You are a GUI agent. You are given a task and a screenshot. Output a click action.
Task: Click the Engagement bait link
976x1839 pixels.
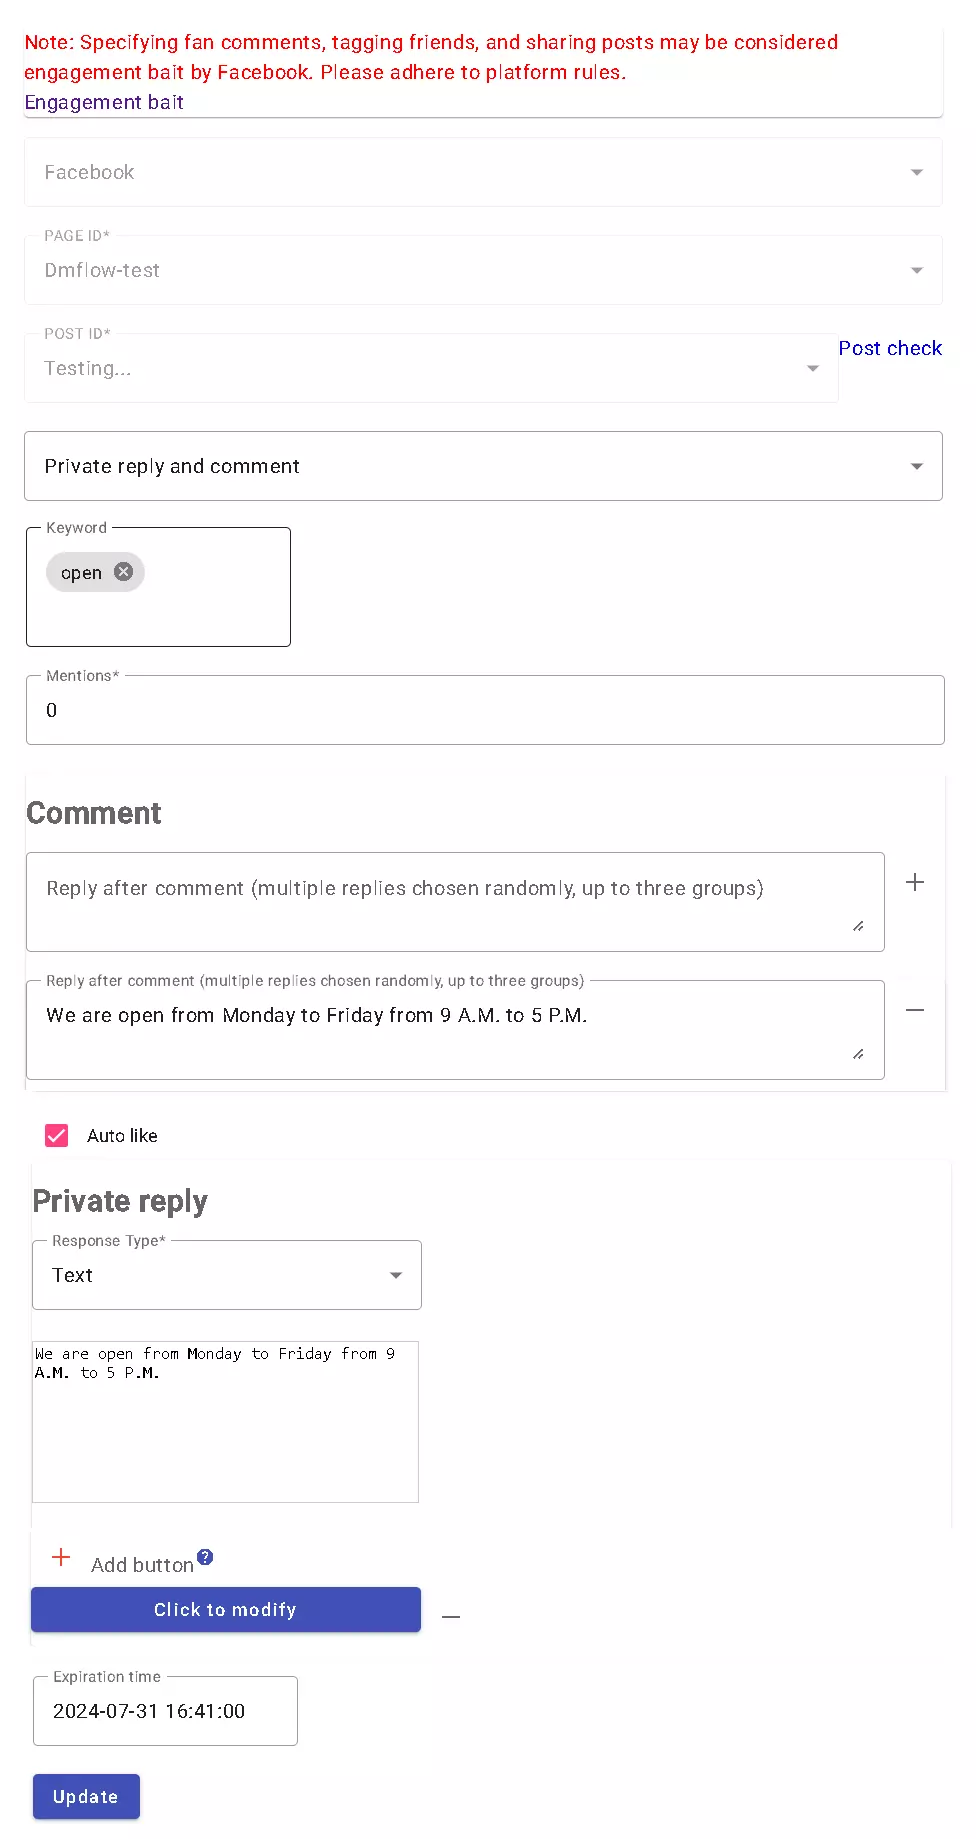click(104, 102)
